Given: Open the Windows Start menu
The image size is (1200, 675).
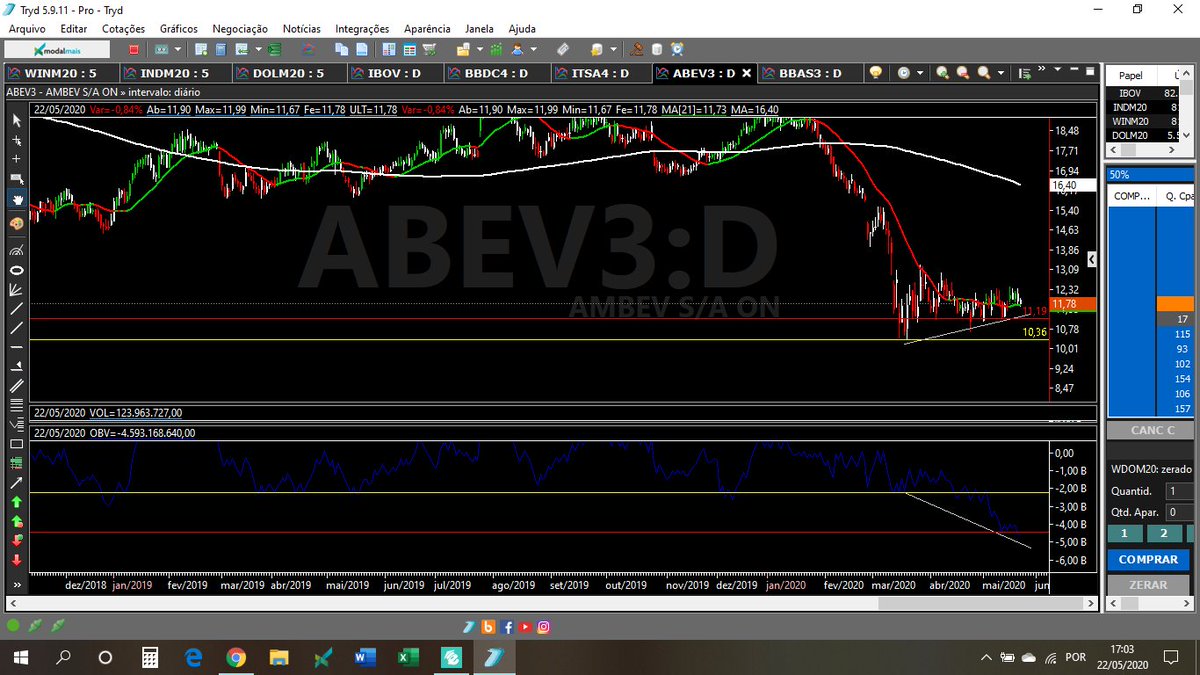Looking at the screenshot, I should click(x=20, y=657).
